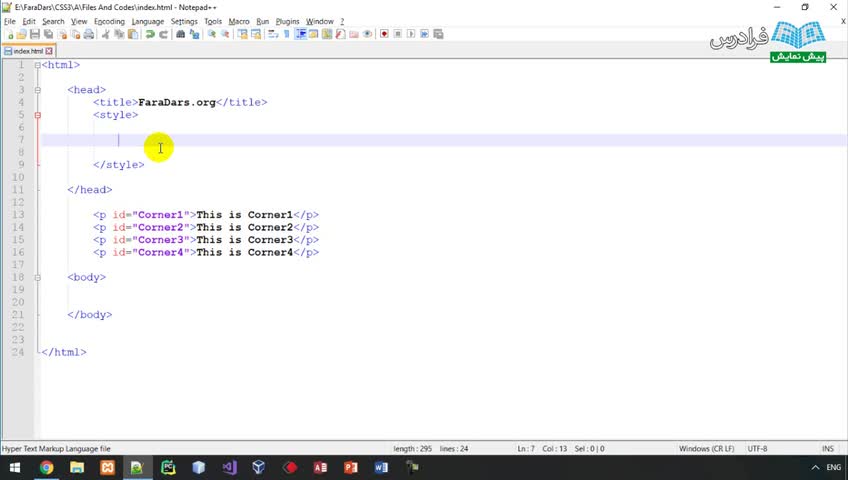Click the Playback macro icon

[412, 34]
